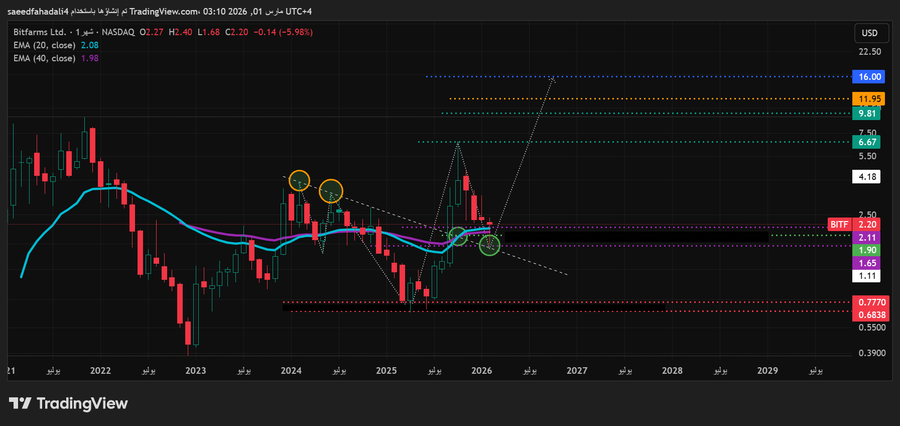Click the 2023 label on the time axis
Image resolution: width=900 pixels, height=426 pixels.
[196, 371]
